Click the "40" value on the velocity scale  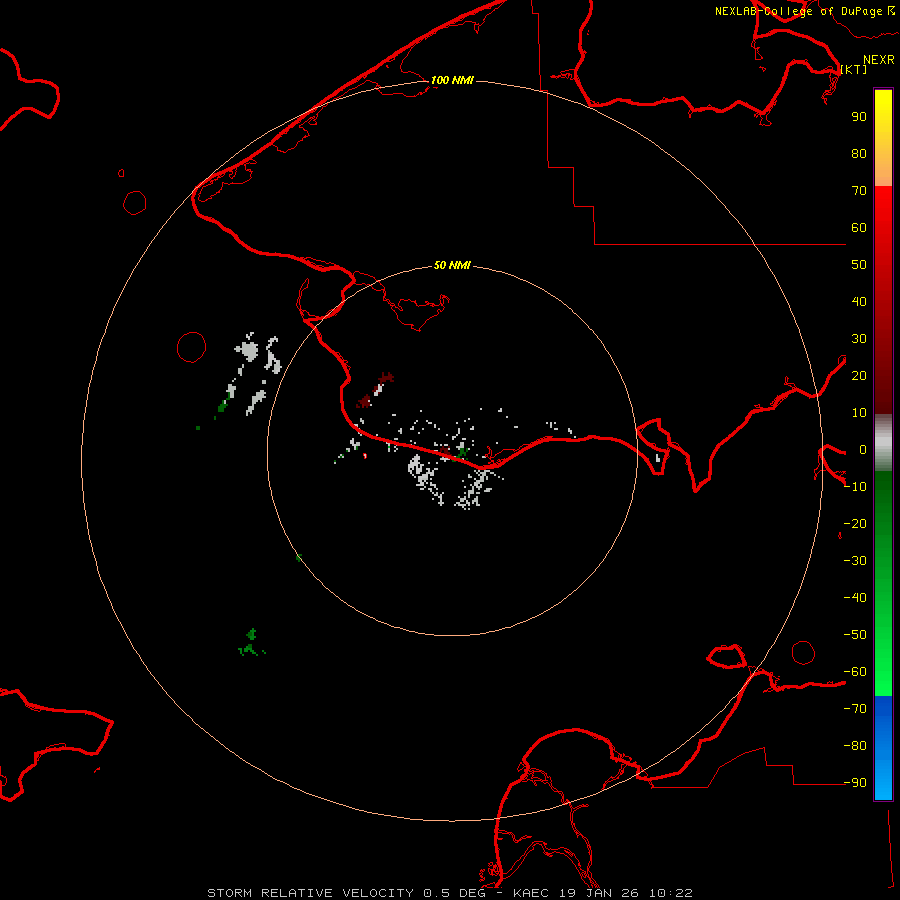click(x=859, y=301)
